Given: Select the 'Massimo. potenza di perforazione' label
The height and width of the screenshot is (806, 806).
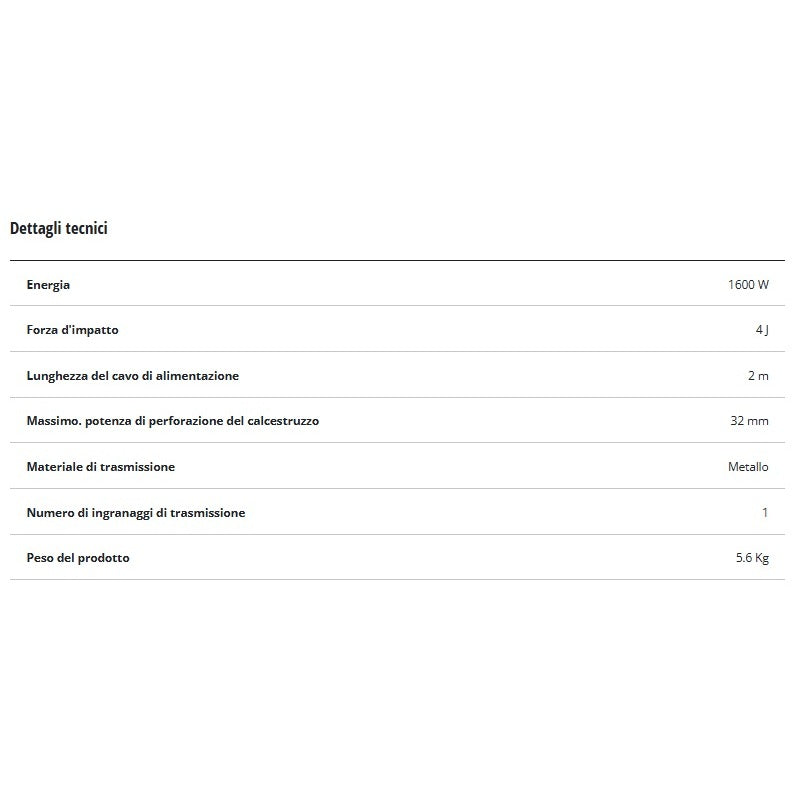Looking at the screenshot, I should [x=172, y=422].
